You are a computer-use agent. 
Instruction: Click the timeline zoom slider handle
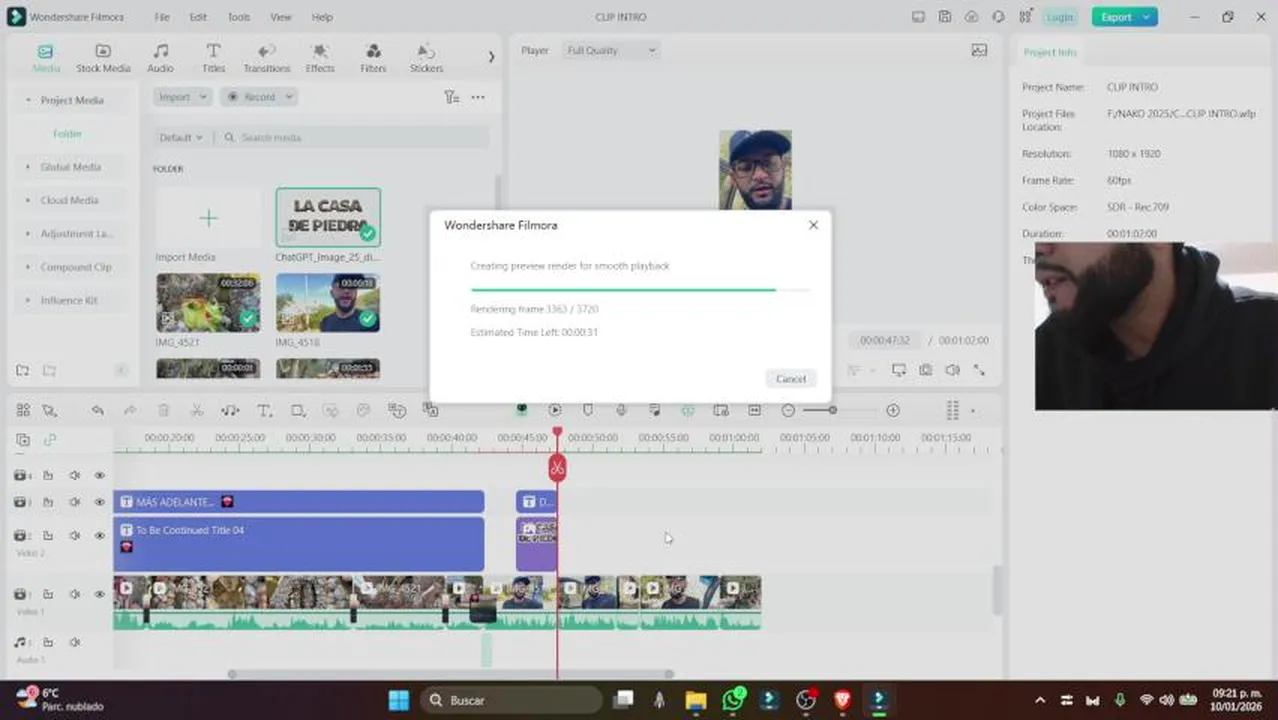(x=832, y=410)
